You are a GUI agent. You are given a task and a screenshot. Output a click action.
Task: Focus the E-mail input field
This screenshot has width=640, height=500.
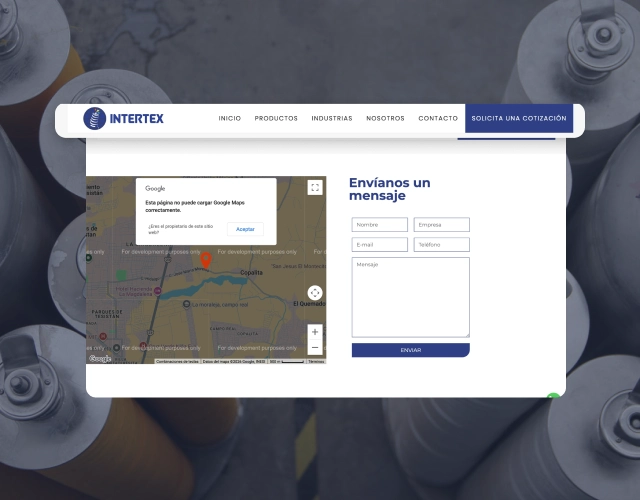(380, 244)
